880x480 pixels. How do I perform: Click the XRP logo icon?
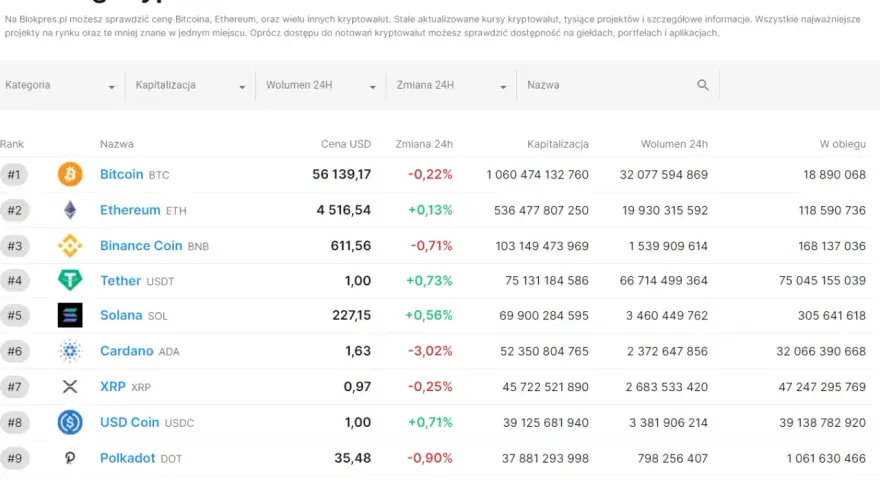coord(70,386)
